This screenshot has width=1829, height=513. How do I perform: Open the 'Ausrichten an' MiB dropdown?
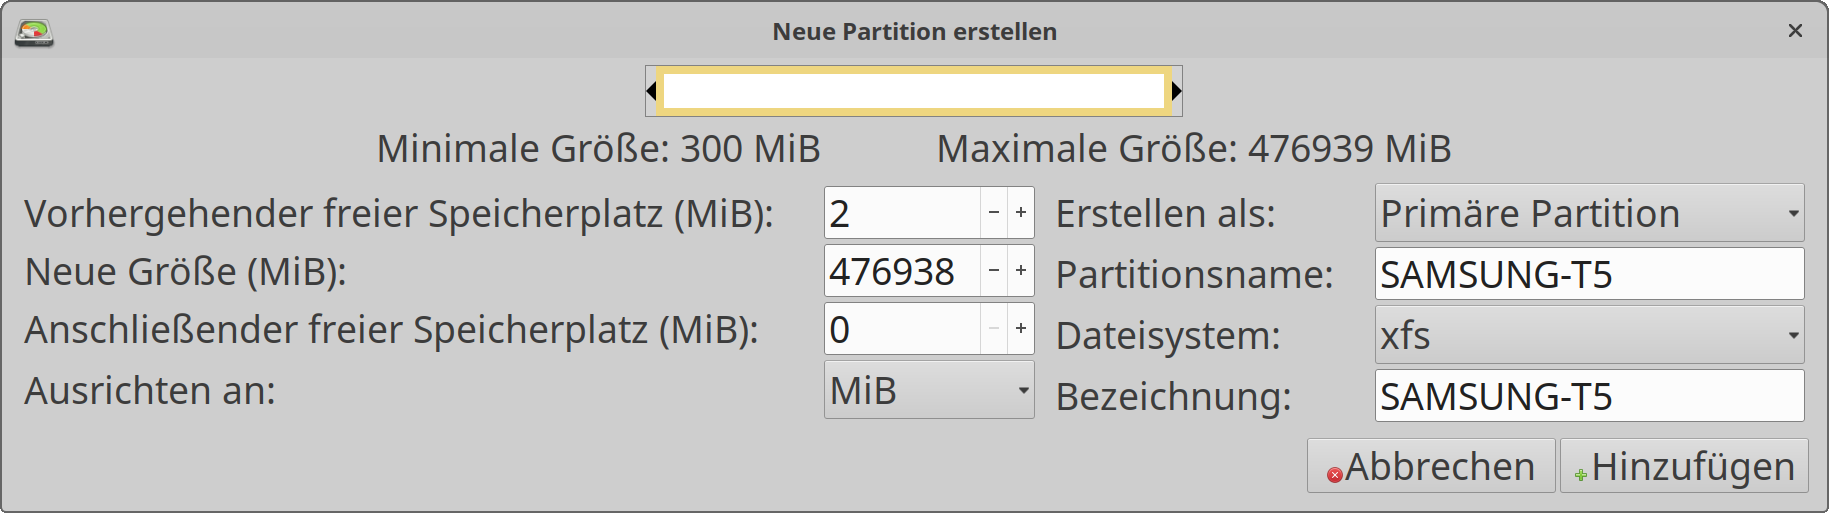928,390
